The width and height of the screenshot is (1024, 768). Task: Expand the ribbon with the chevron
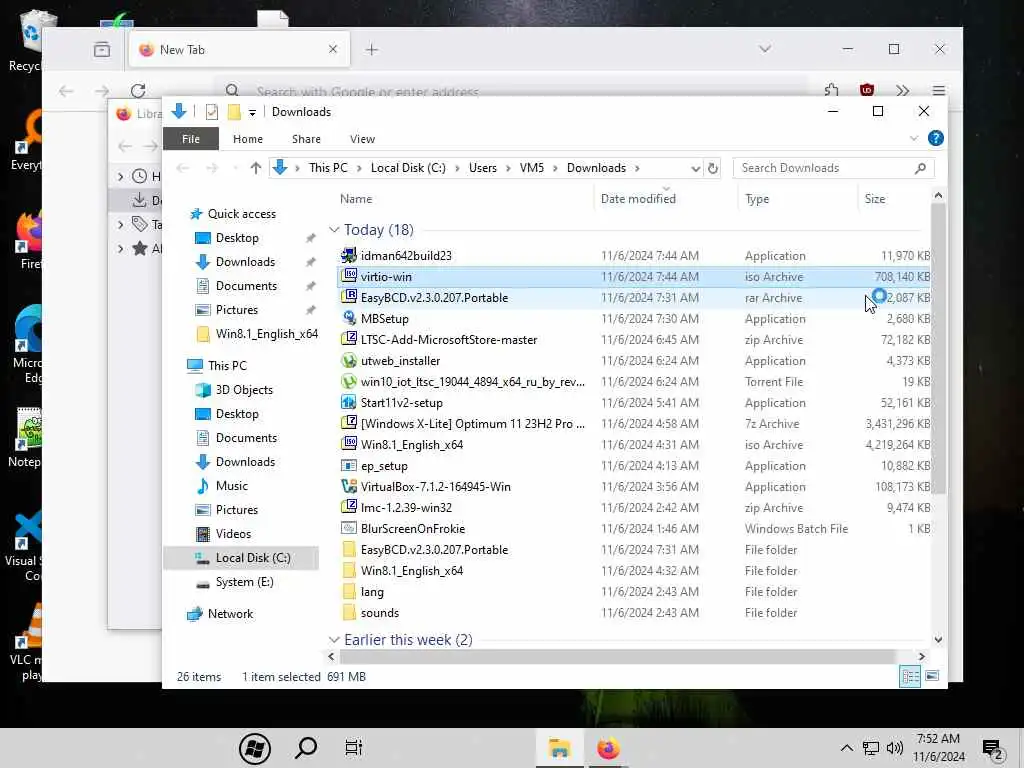pyautogui.click(x=914, y=138)
